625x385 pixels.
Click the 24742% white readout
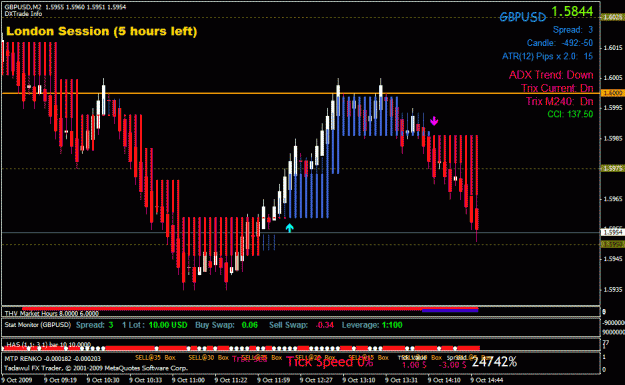[494, 362]
